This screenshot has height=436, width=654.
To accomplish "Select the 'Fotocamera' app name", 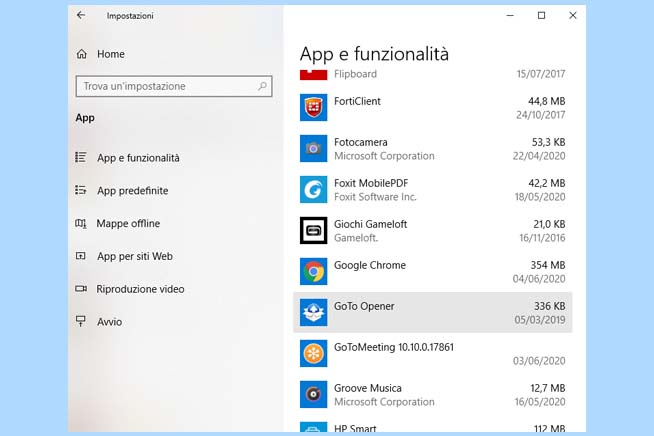I will click(x=361, y=142).
